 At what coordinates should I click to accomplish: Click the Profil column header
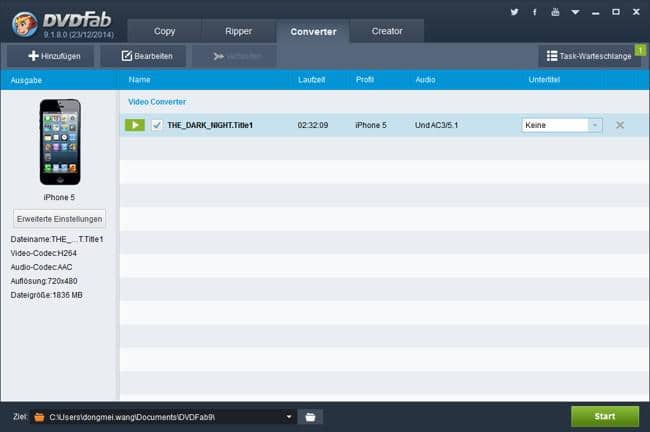pyautogui.click(x=364, y=80)
